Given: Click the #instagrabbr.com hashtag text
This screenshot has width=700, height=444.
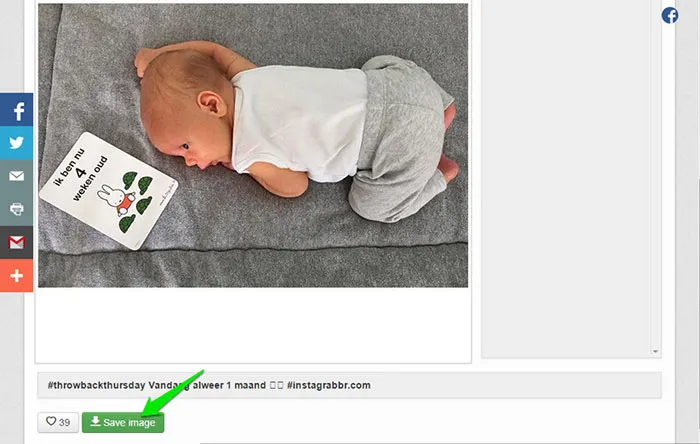Looking at the screenshot, I should coord(329,385).
